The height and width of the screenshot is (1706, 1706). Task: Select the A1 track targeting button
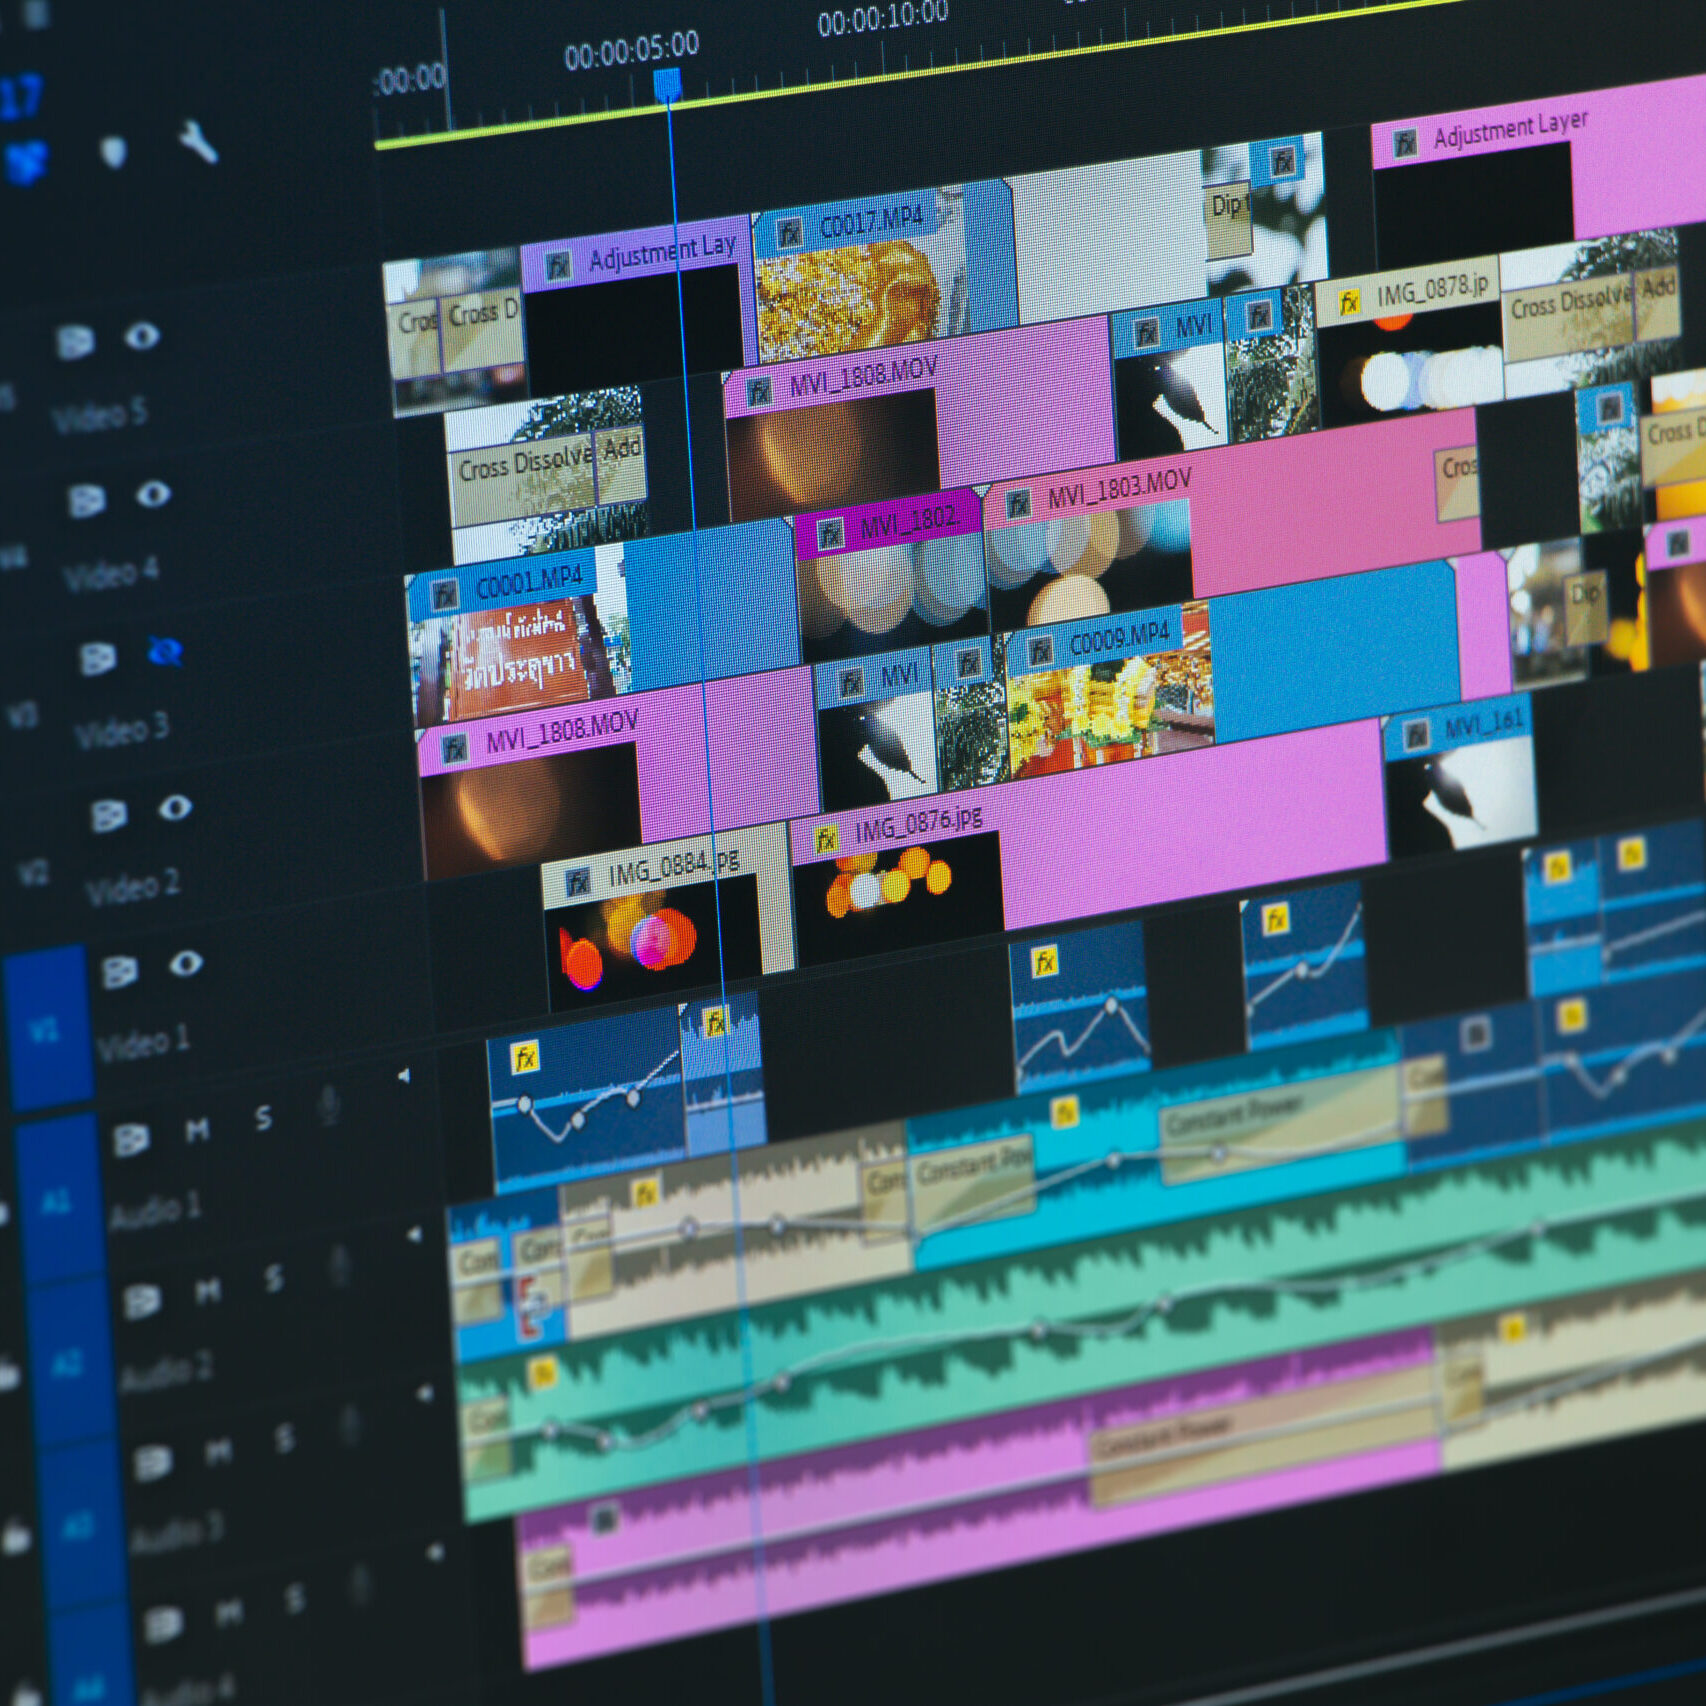tap(57, 1199)
